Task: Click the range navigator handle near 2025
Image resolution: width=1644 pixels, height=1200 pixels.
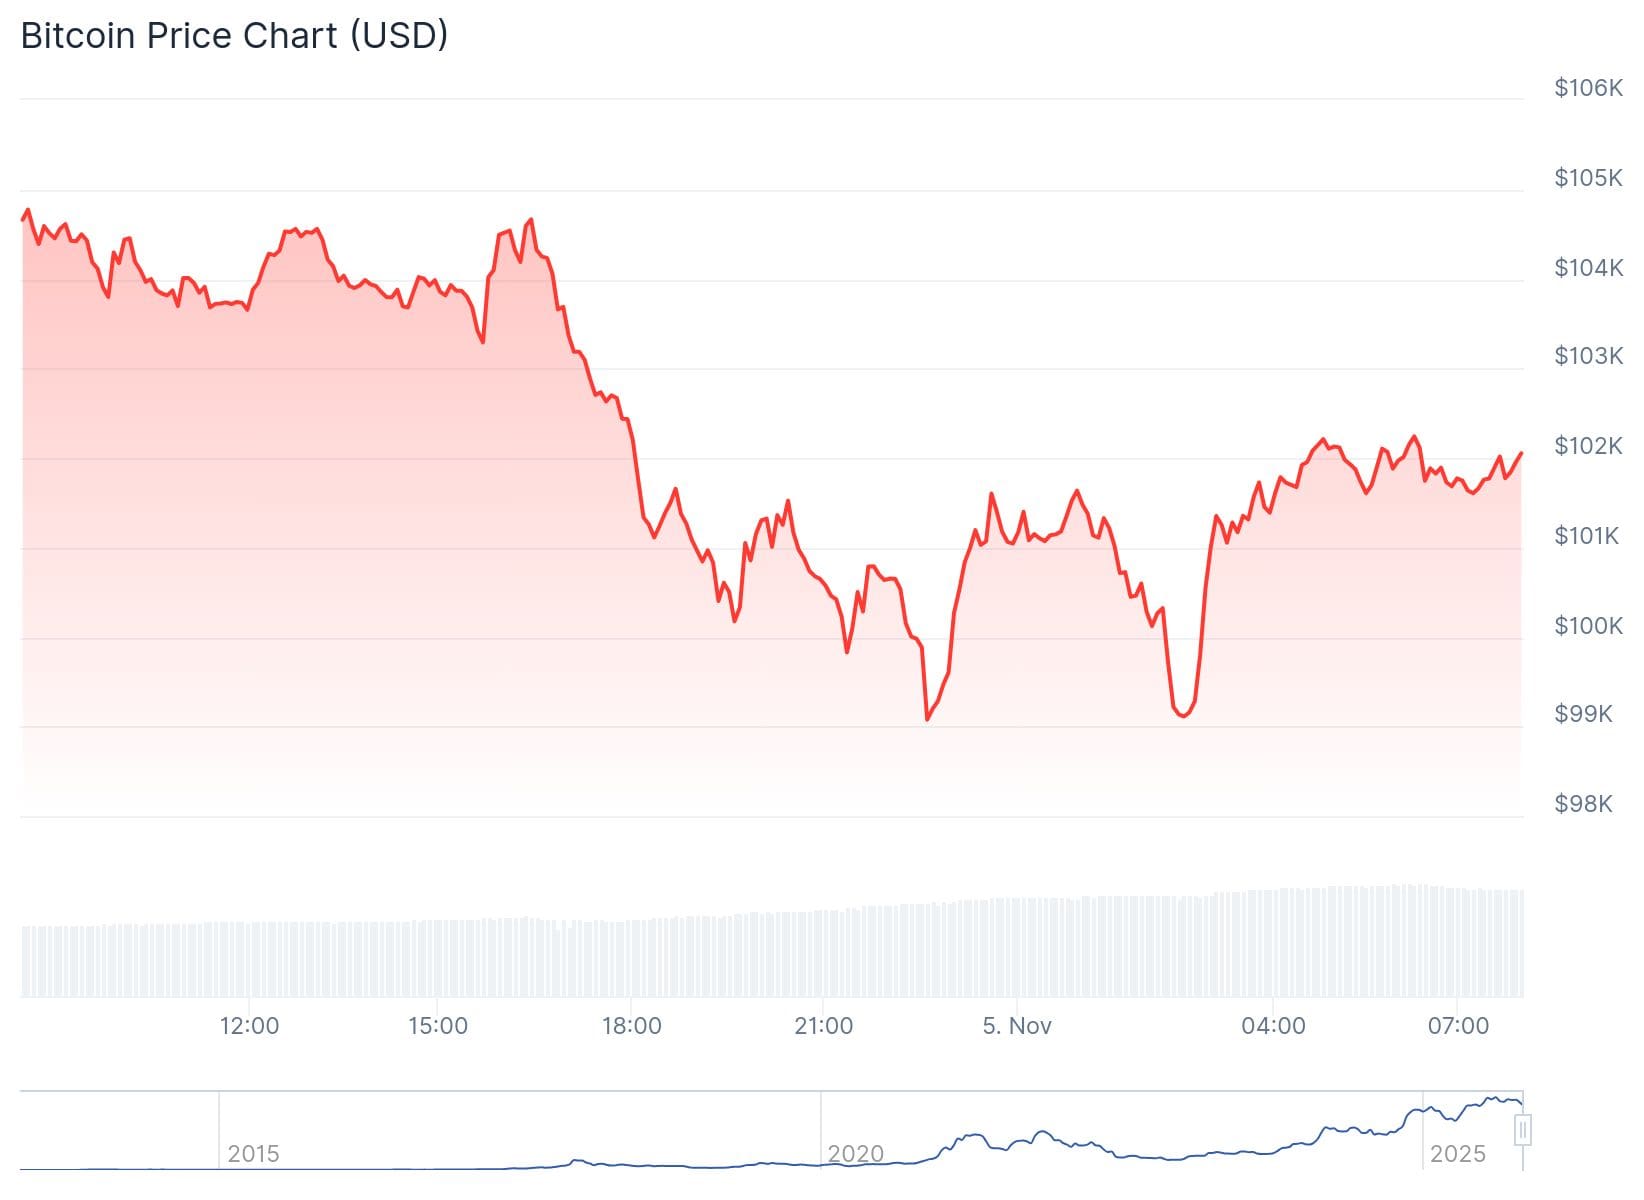Action: tap(1522, 1131)
